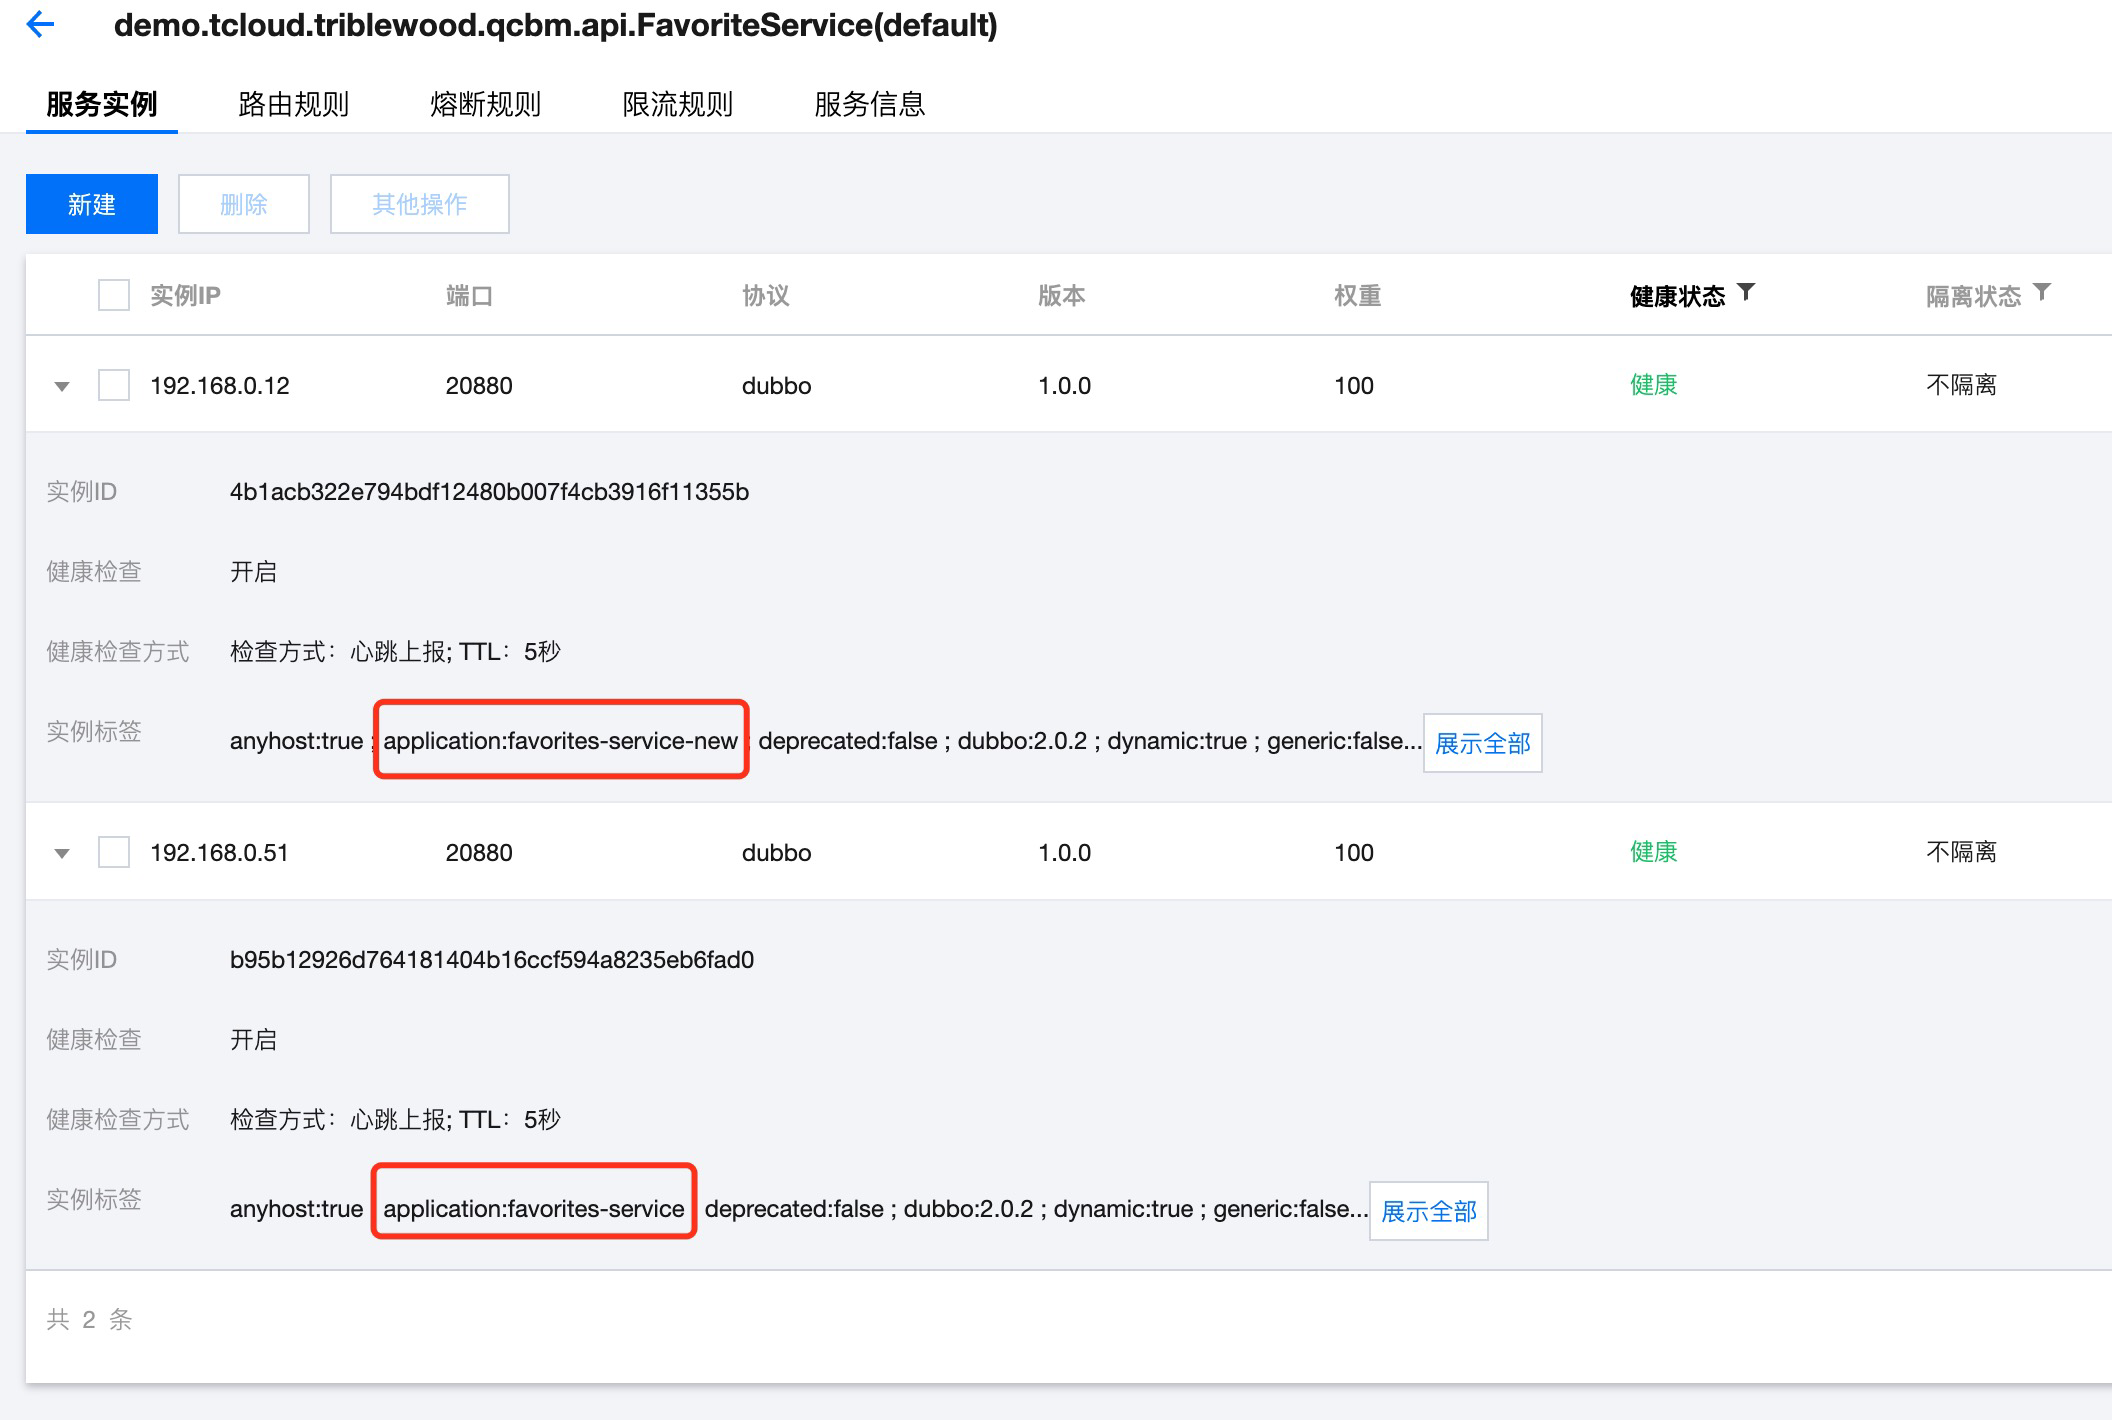Open the 服务信息 tab
Screen dimensions: 2112x1420
870,104
